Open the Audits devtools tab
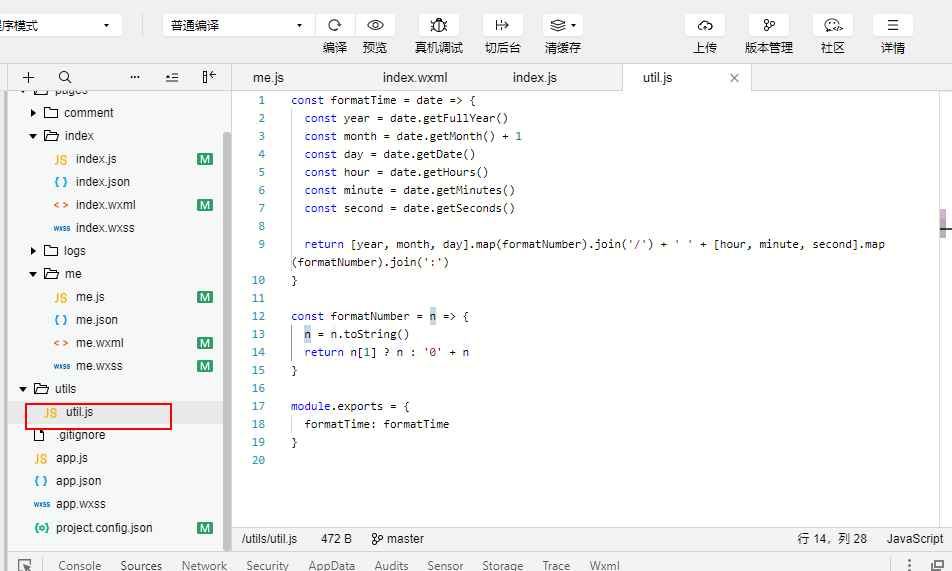952x571 pixels. (x=391, y=565)
